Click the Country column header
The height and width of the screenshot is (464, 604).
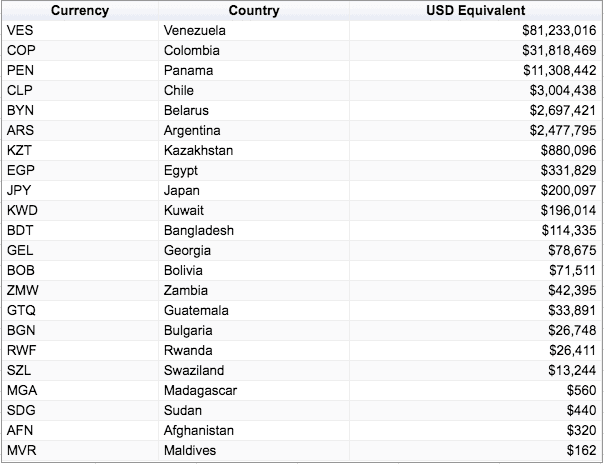[254, 11]
